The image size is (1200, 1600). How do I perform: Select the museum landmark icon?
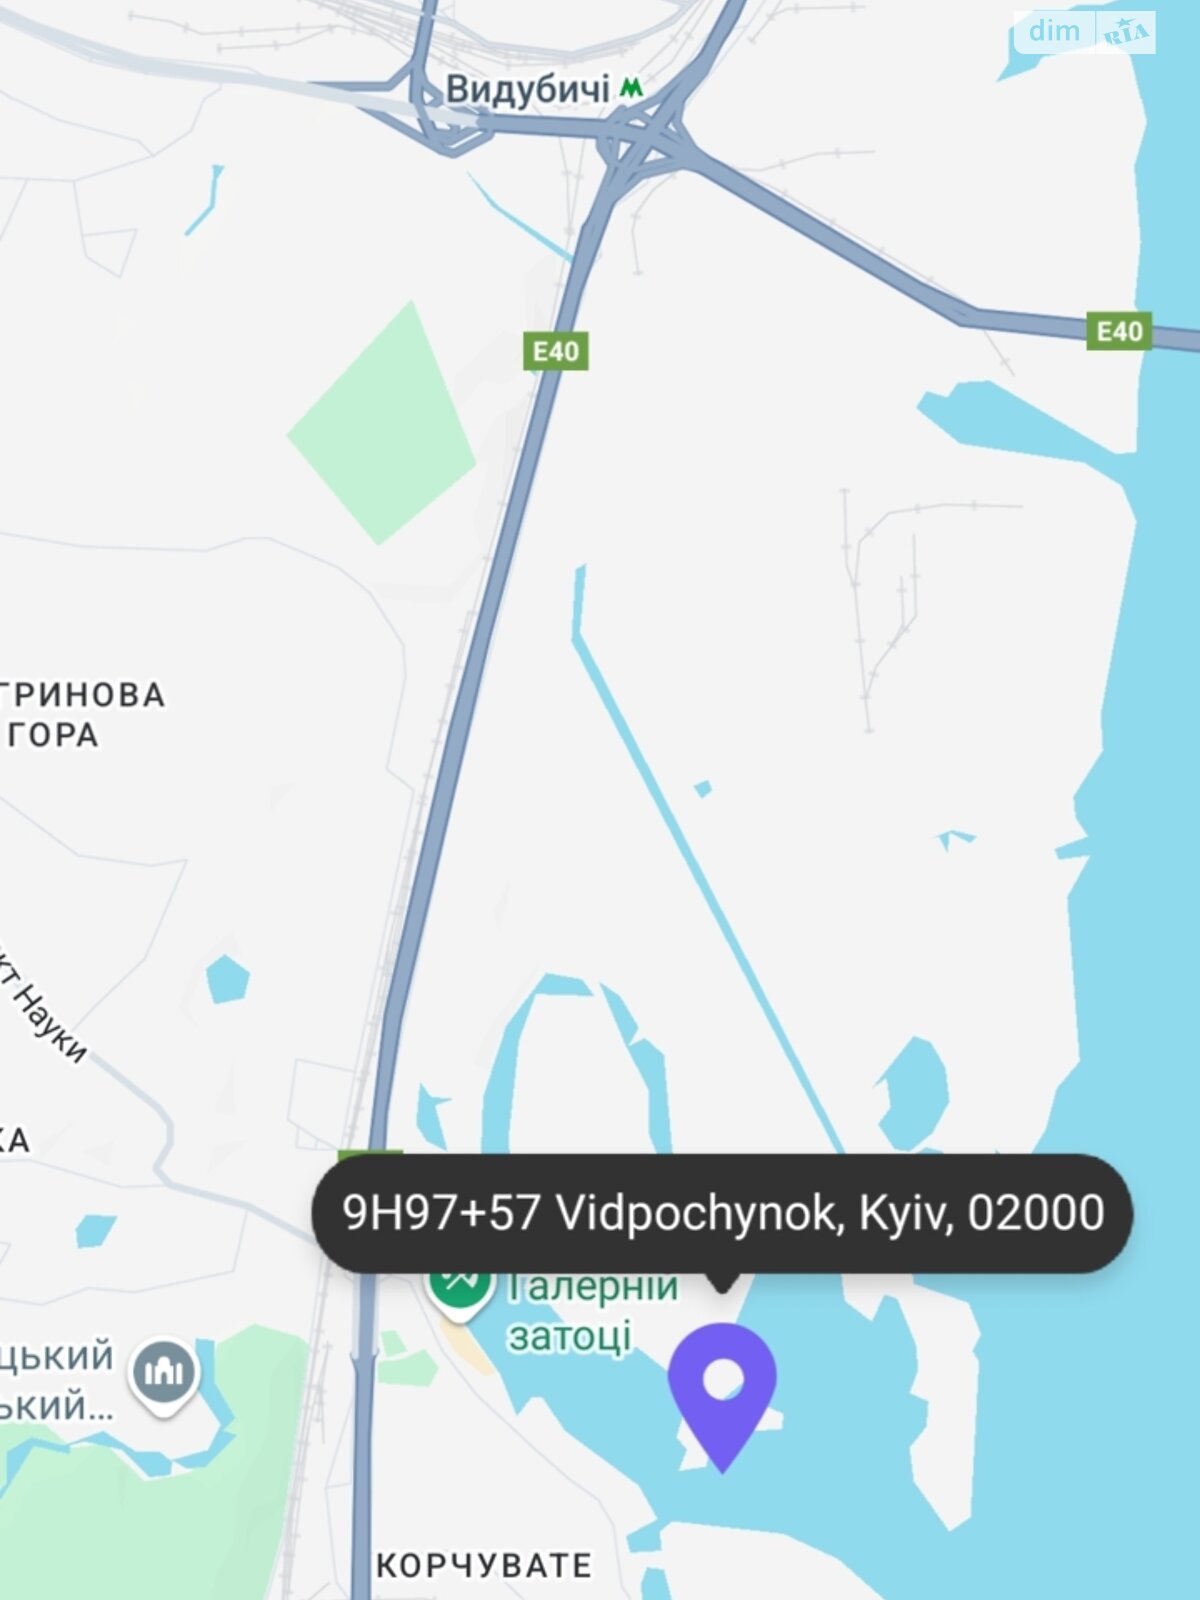tap(164, 1374)
